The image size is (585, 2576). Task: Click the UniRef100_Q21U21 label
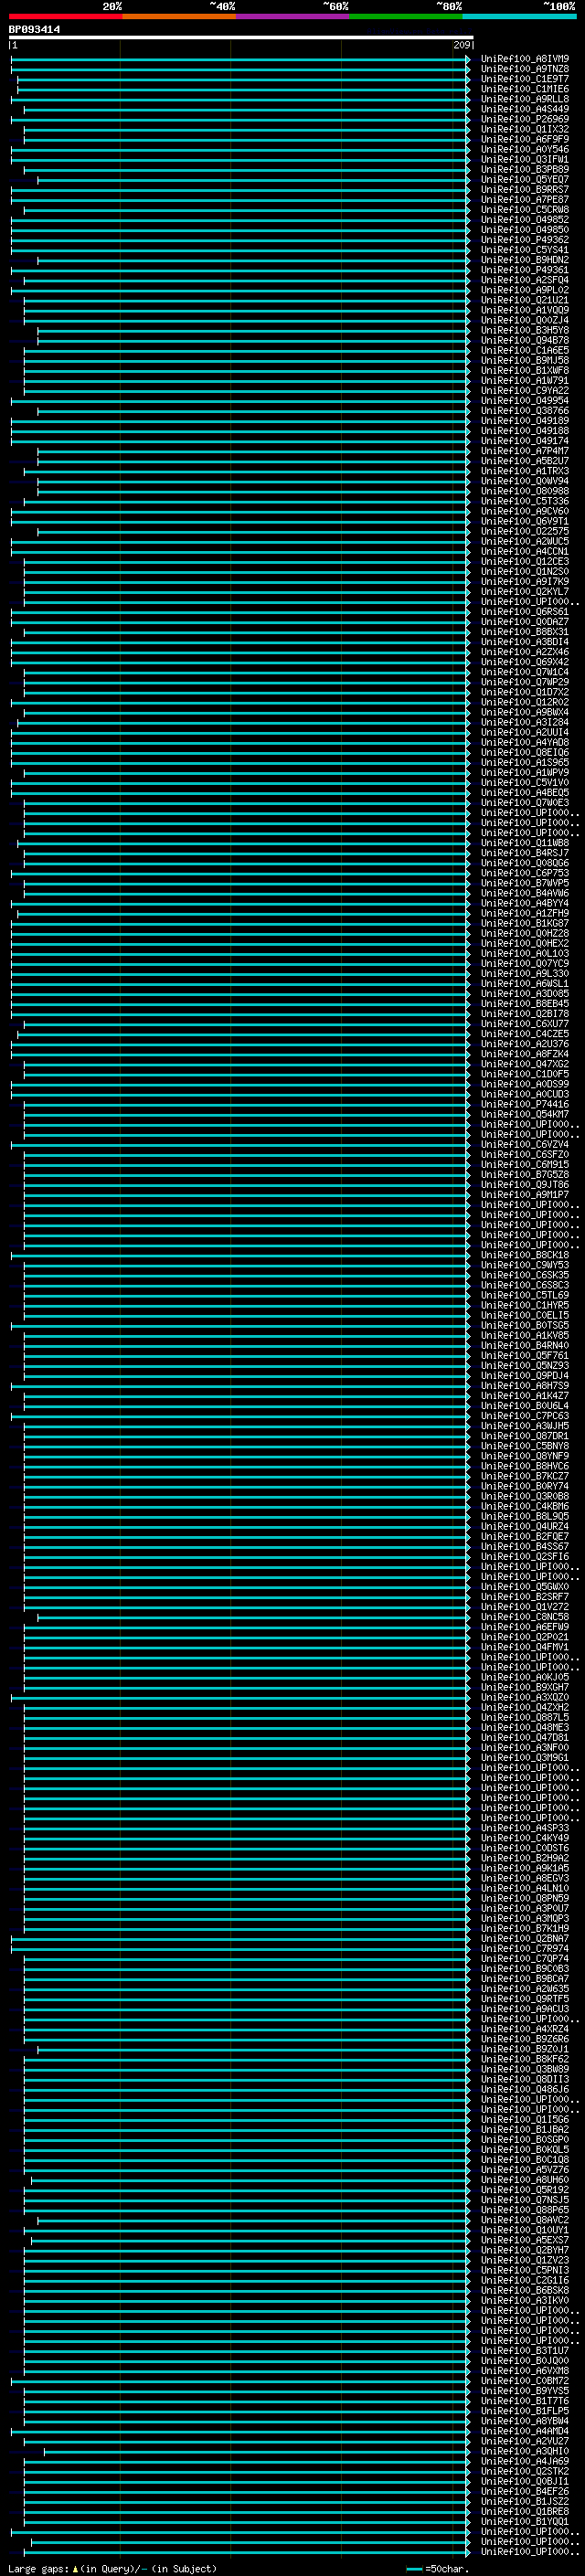(525, 300)
